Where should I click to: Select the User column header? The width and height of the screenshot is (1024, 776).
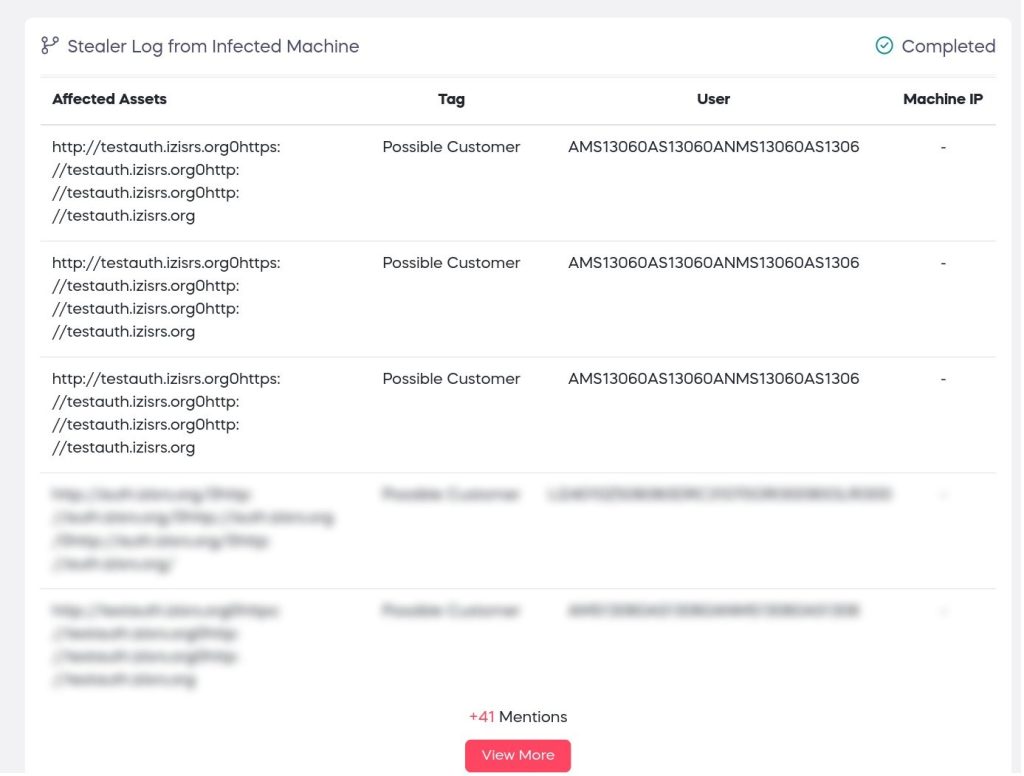click(x=713, y=99)
